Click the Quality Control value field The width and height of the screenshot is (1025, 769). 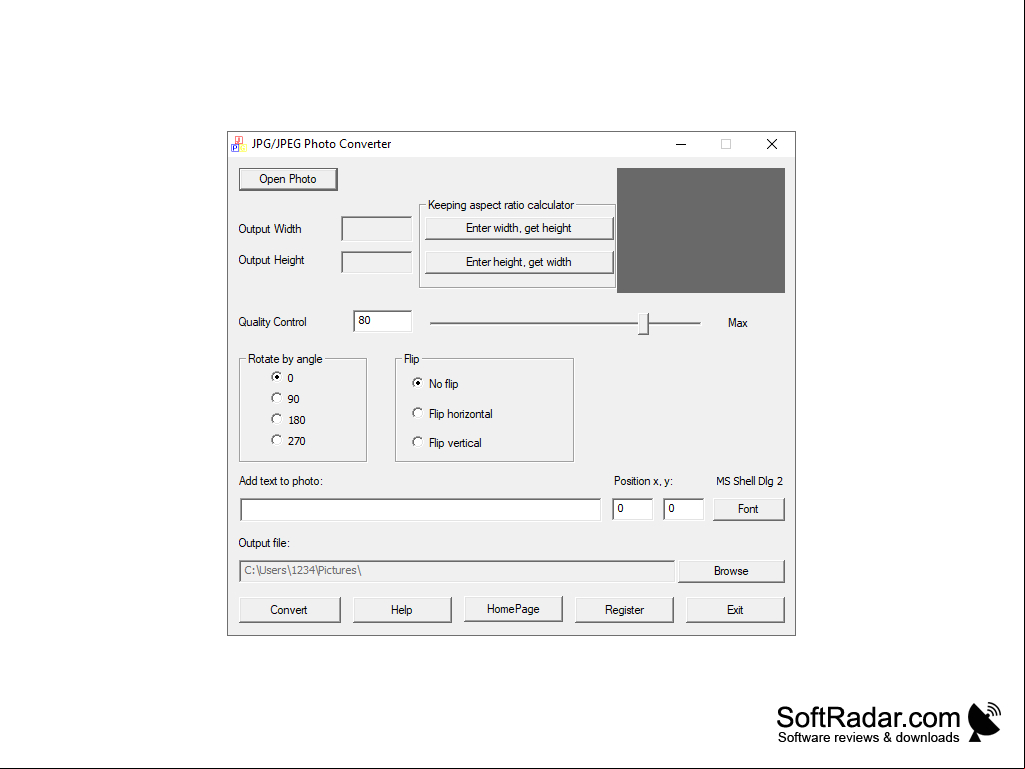click(x=382, y=321)
